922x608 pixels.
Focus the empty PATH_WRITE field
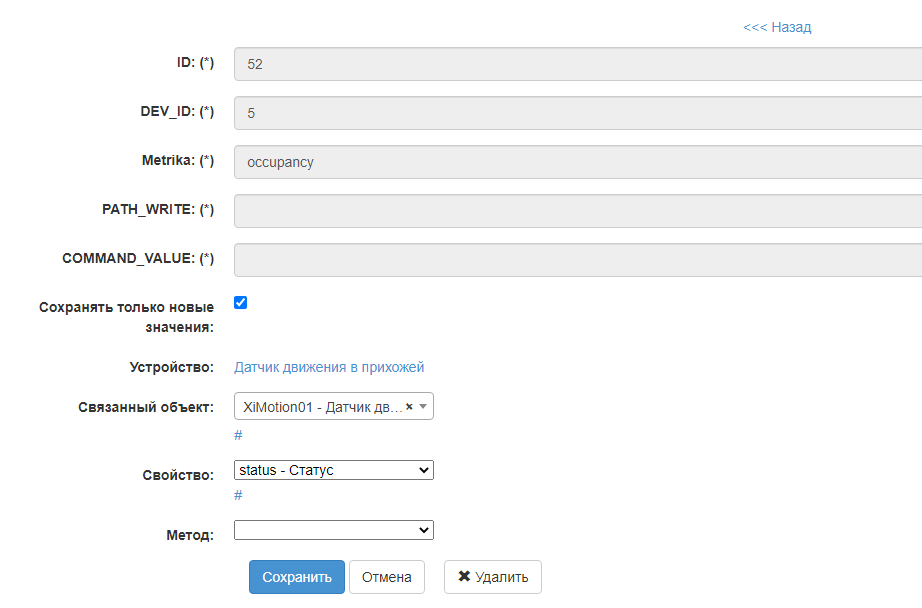pos(578,211)
